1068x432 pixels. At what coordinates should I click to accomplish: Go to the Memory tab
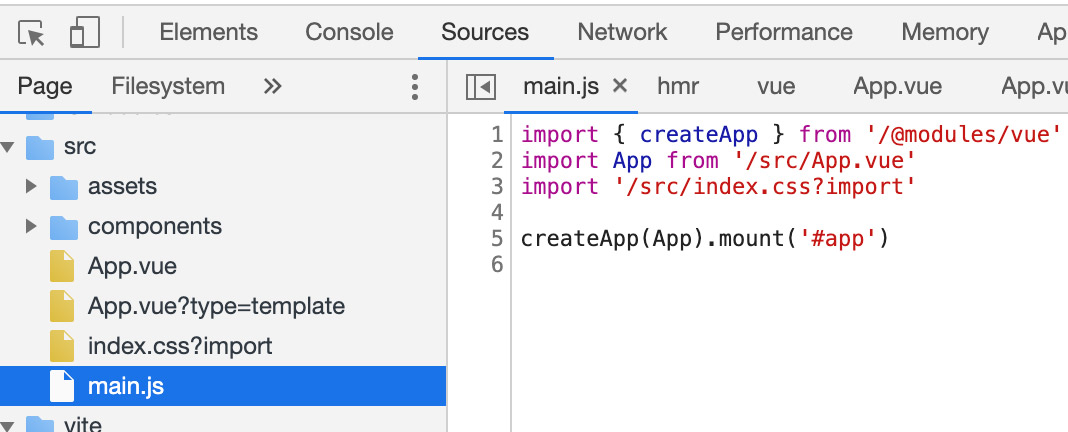(945, 32)
